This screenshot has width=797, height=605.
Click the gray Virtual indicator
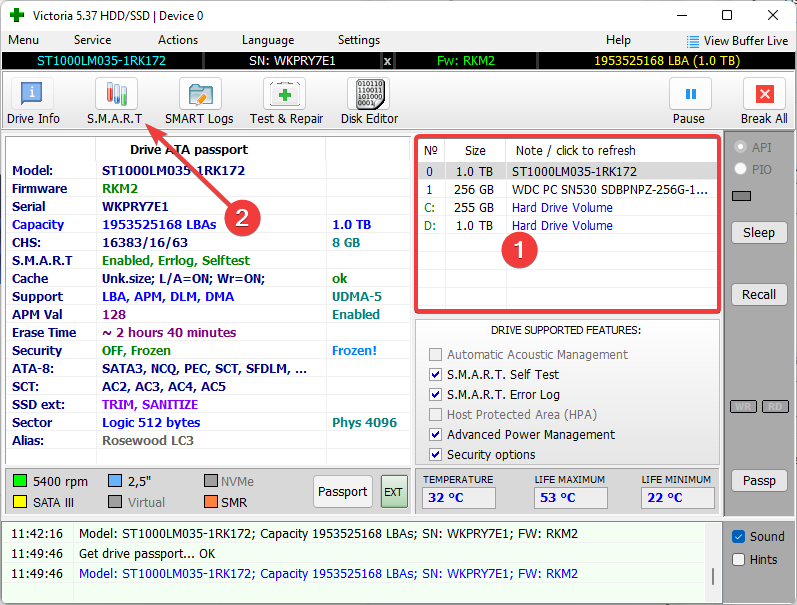coord(115,502)
